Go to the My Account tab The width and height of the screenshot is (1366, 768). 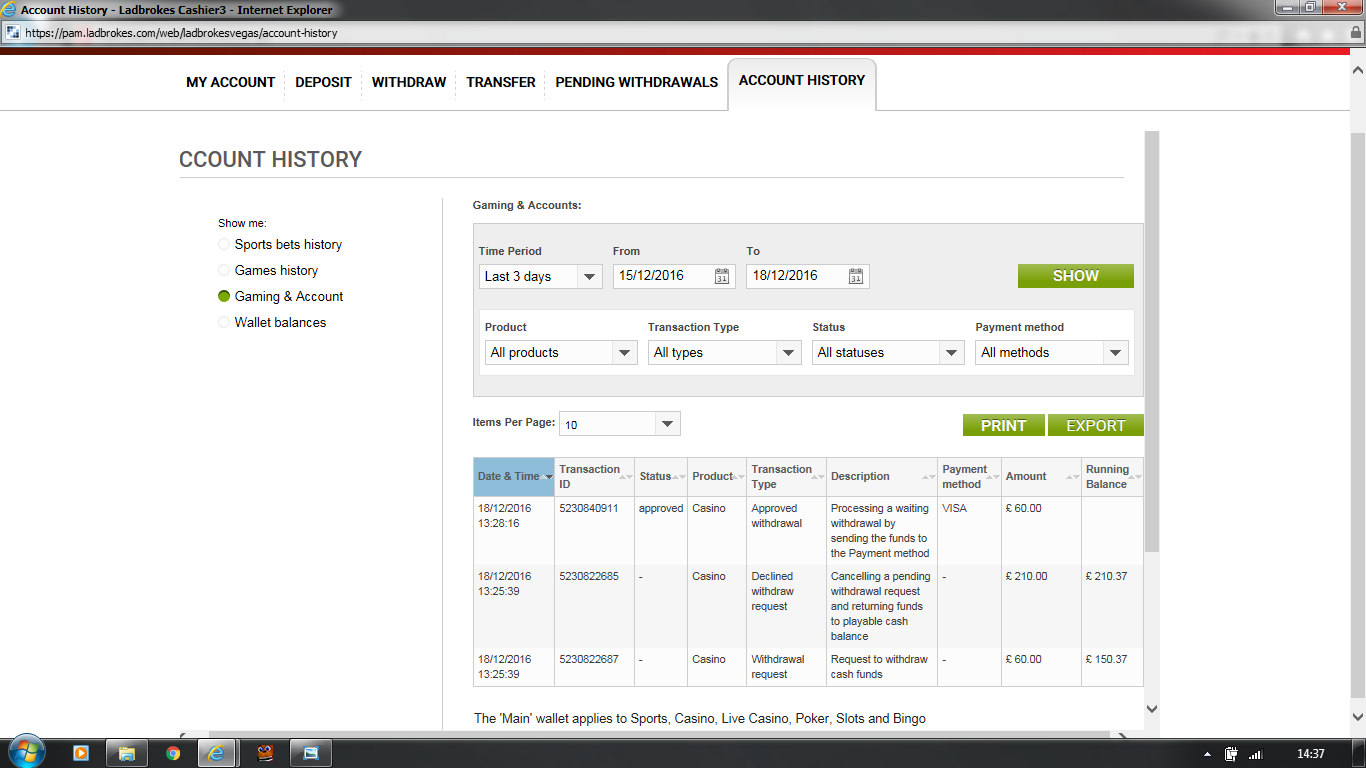(230, 82)
